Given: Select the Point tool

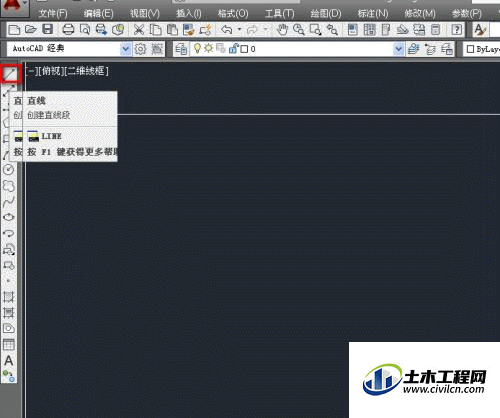Looking at the screenshot, I should point(9,281).
